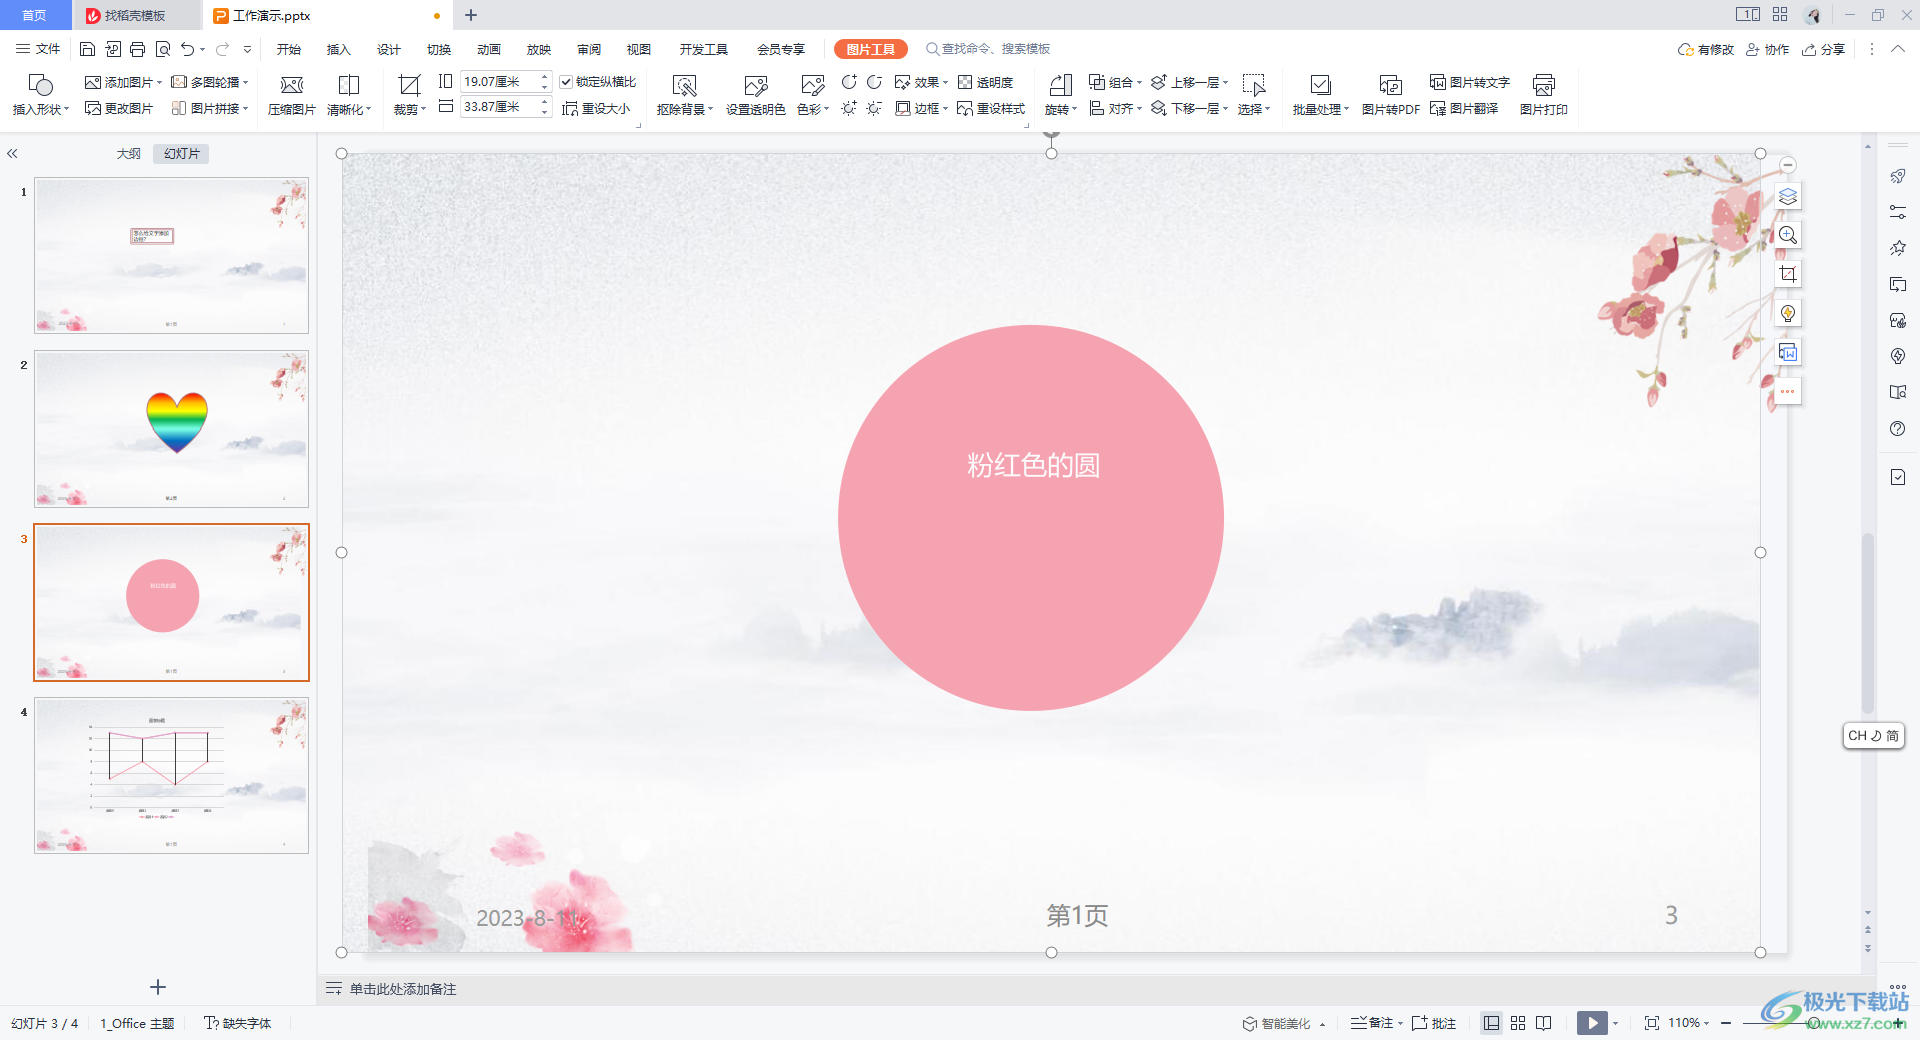The width and height of the screenshot is (1920, 1040).
Task: Decrease brightness with the sun-minus icon
Action: coord(874,108)
